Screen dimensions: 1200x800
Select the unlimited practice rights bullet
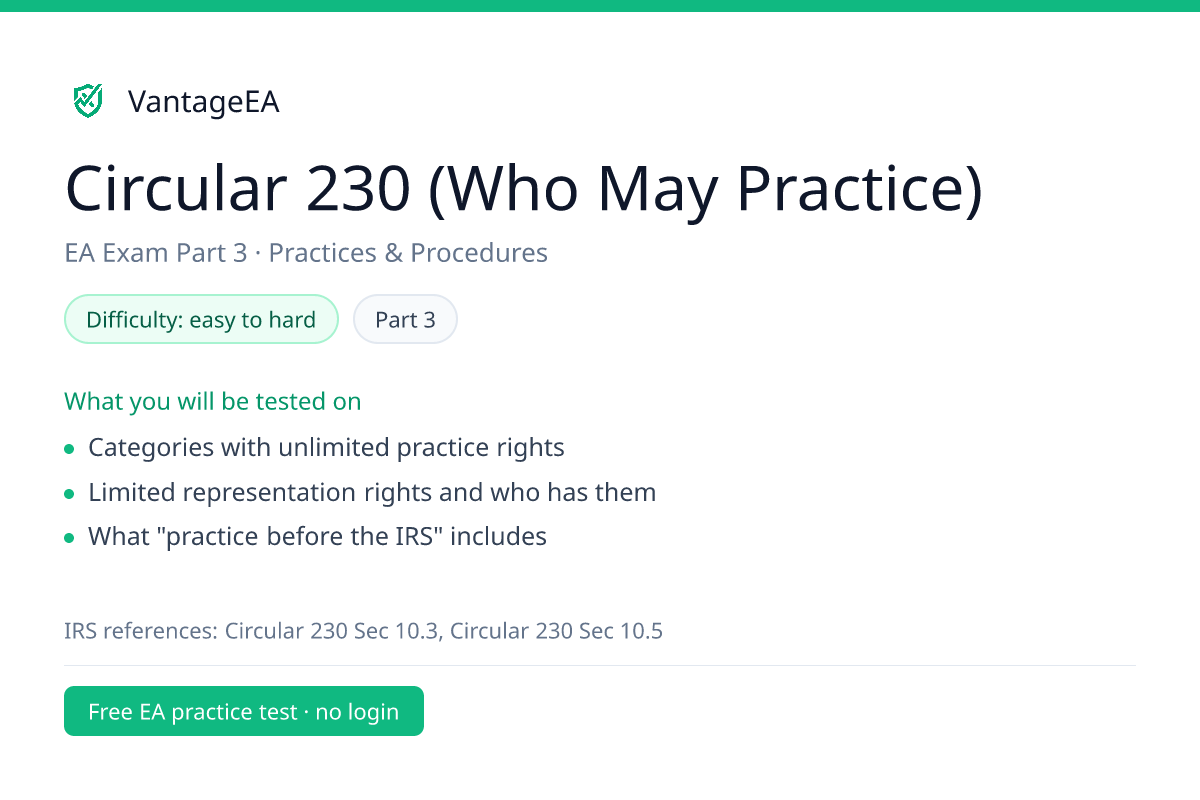tap(326, 448)
